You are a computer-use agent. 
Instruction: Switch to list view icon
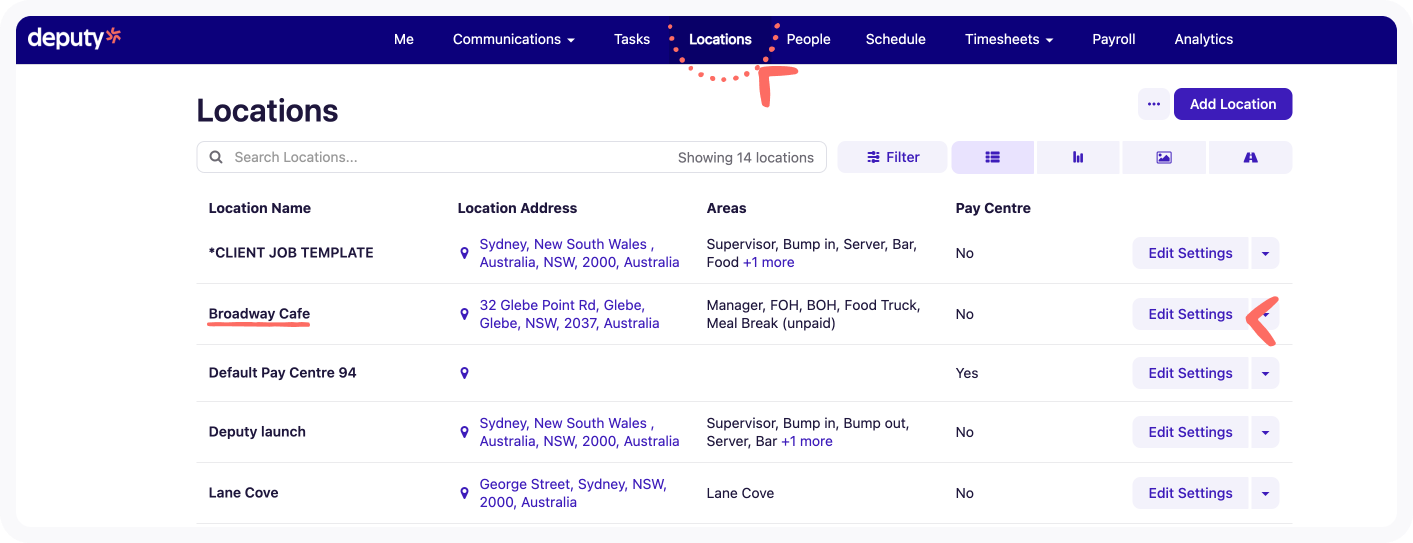(992, 157)
